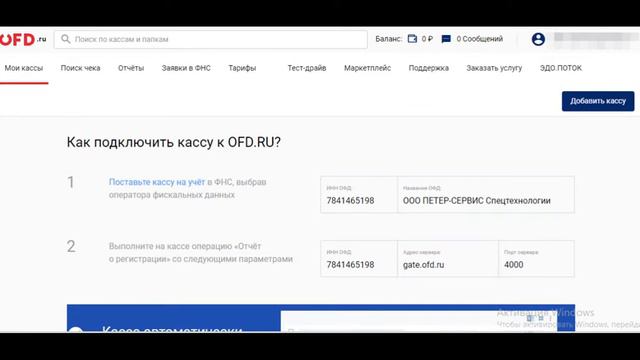Open the Тарифы tab
Image resolution: width=640 pixels, height=360 pixels.
242,68
